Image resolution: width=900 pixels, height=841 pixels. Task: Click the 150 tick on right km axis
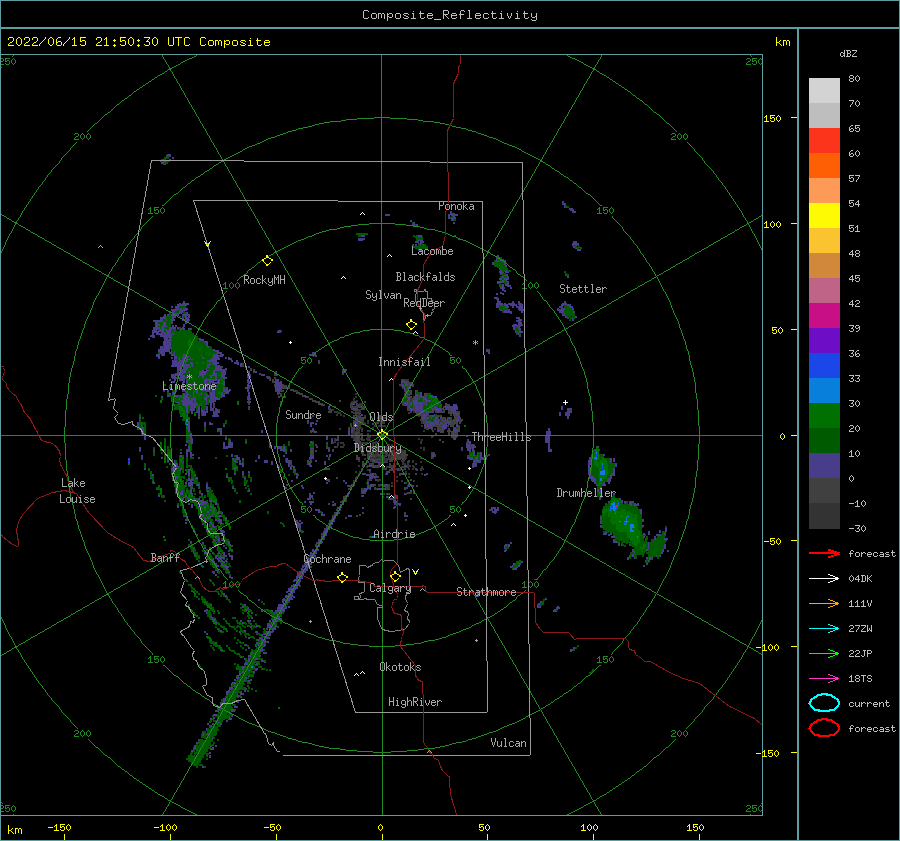[772, 118]
